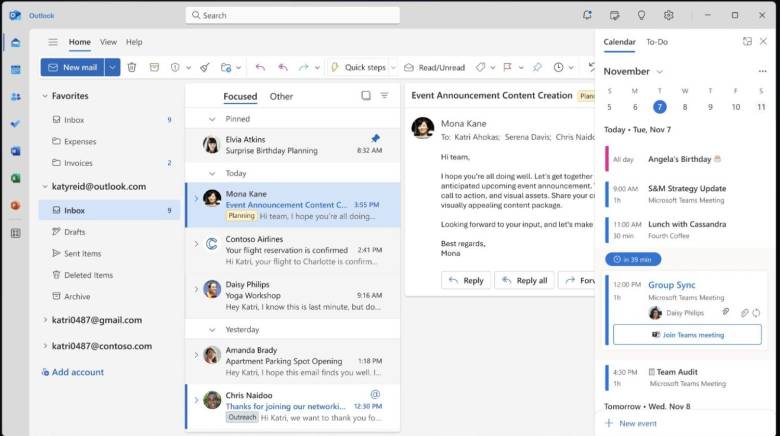This screenshot has width=780, height=436.
Task: Open More apps grid icon in rail
Action: pos(15,233)
